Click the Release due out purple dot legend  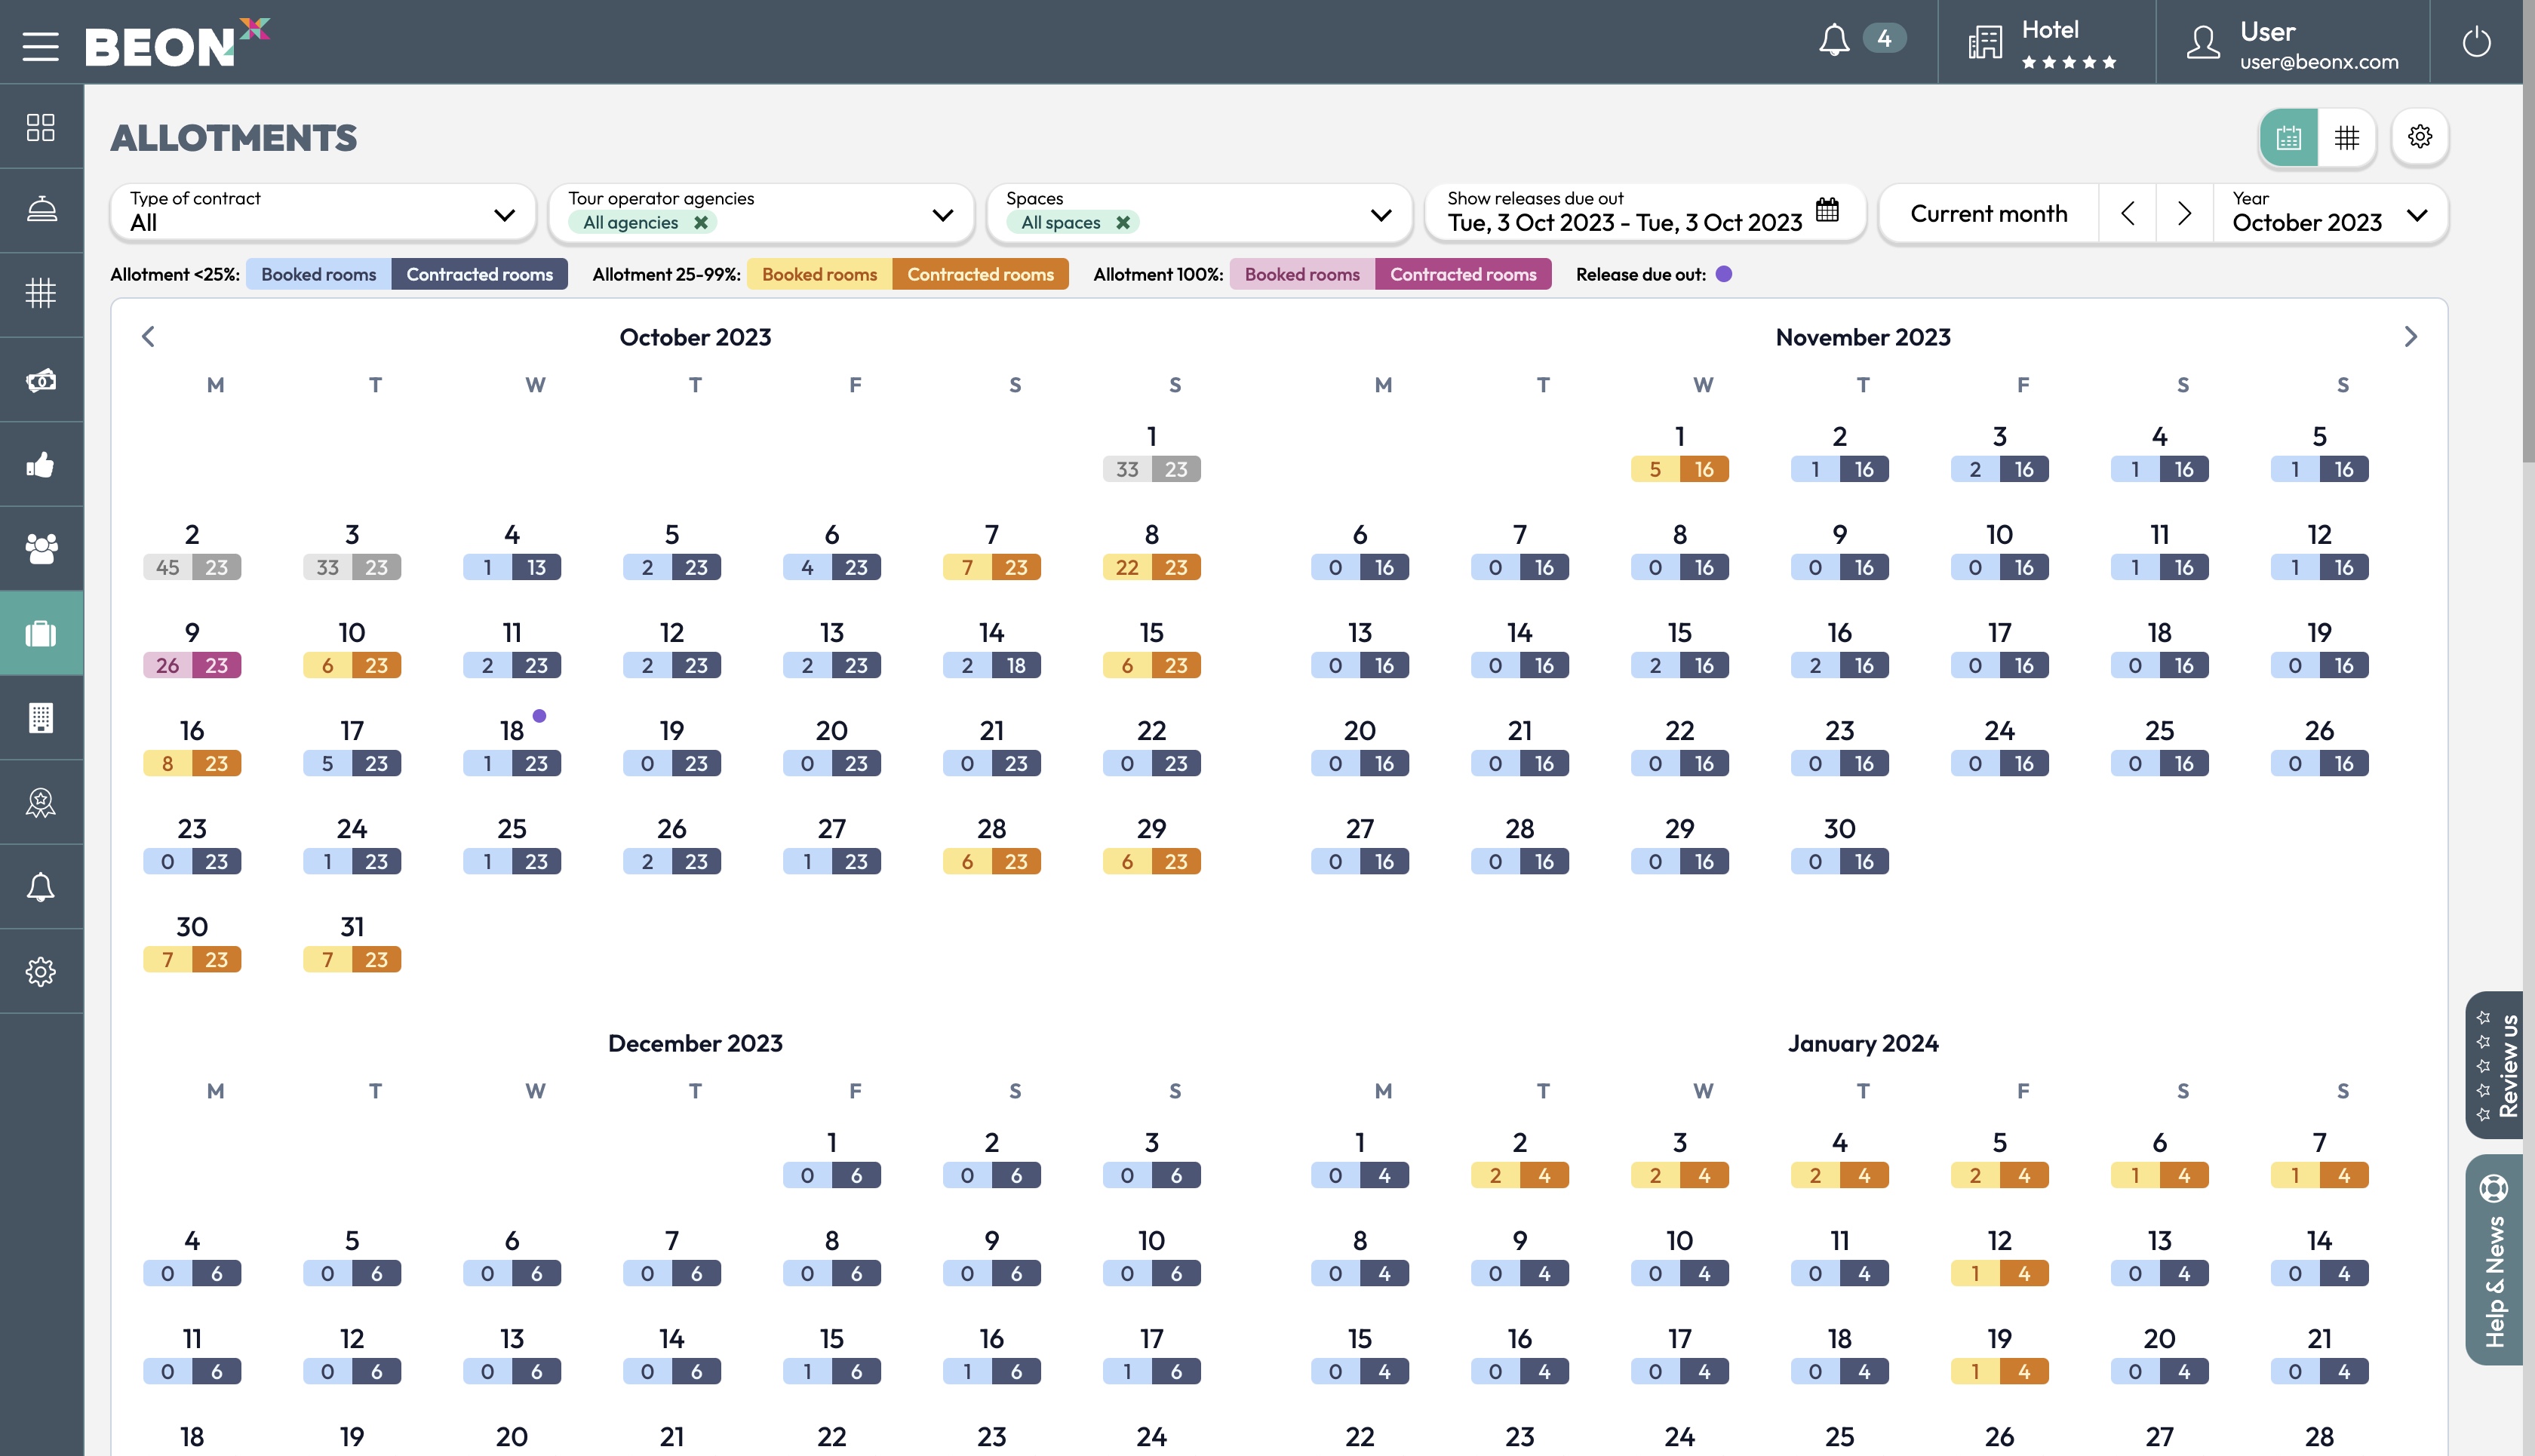click(x=1724, y=274)
